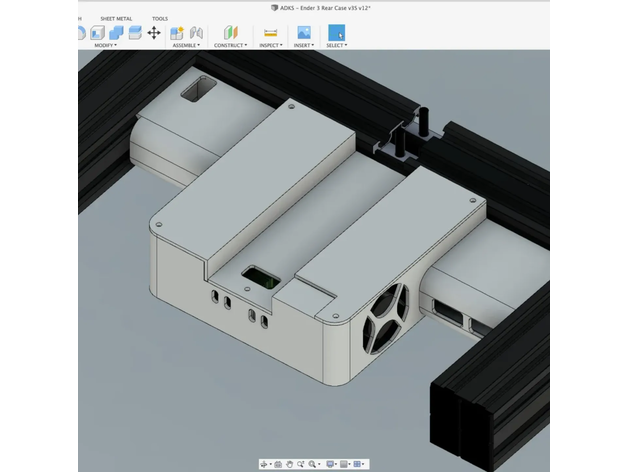Expand the INSPECT dropdown
The image size is (628, 472).
(270, 45)
